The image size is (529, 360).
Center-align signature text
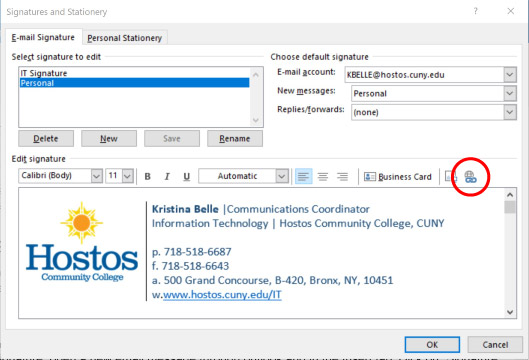(323, 176)
